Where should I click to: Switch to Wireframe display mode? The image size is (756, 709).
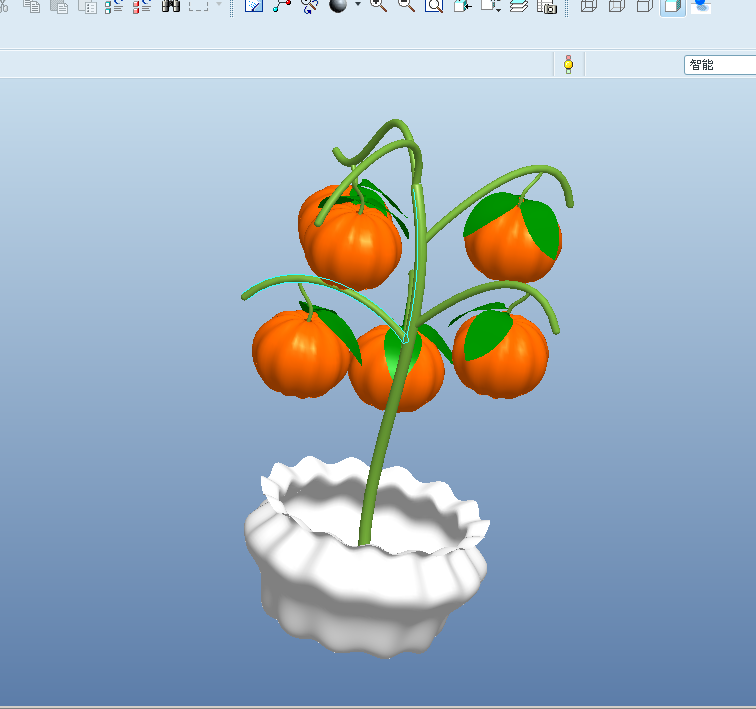tap(589, 6)
